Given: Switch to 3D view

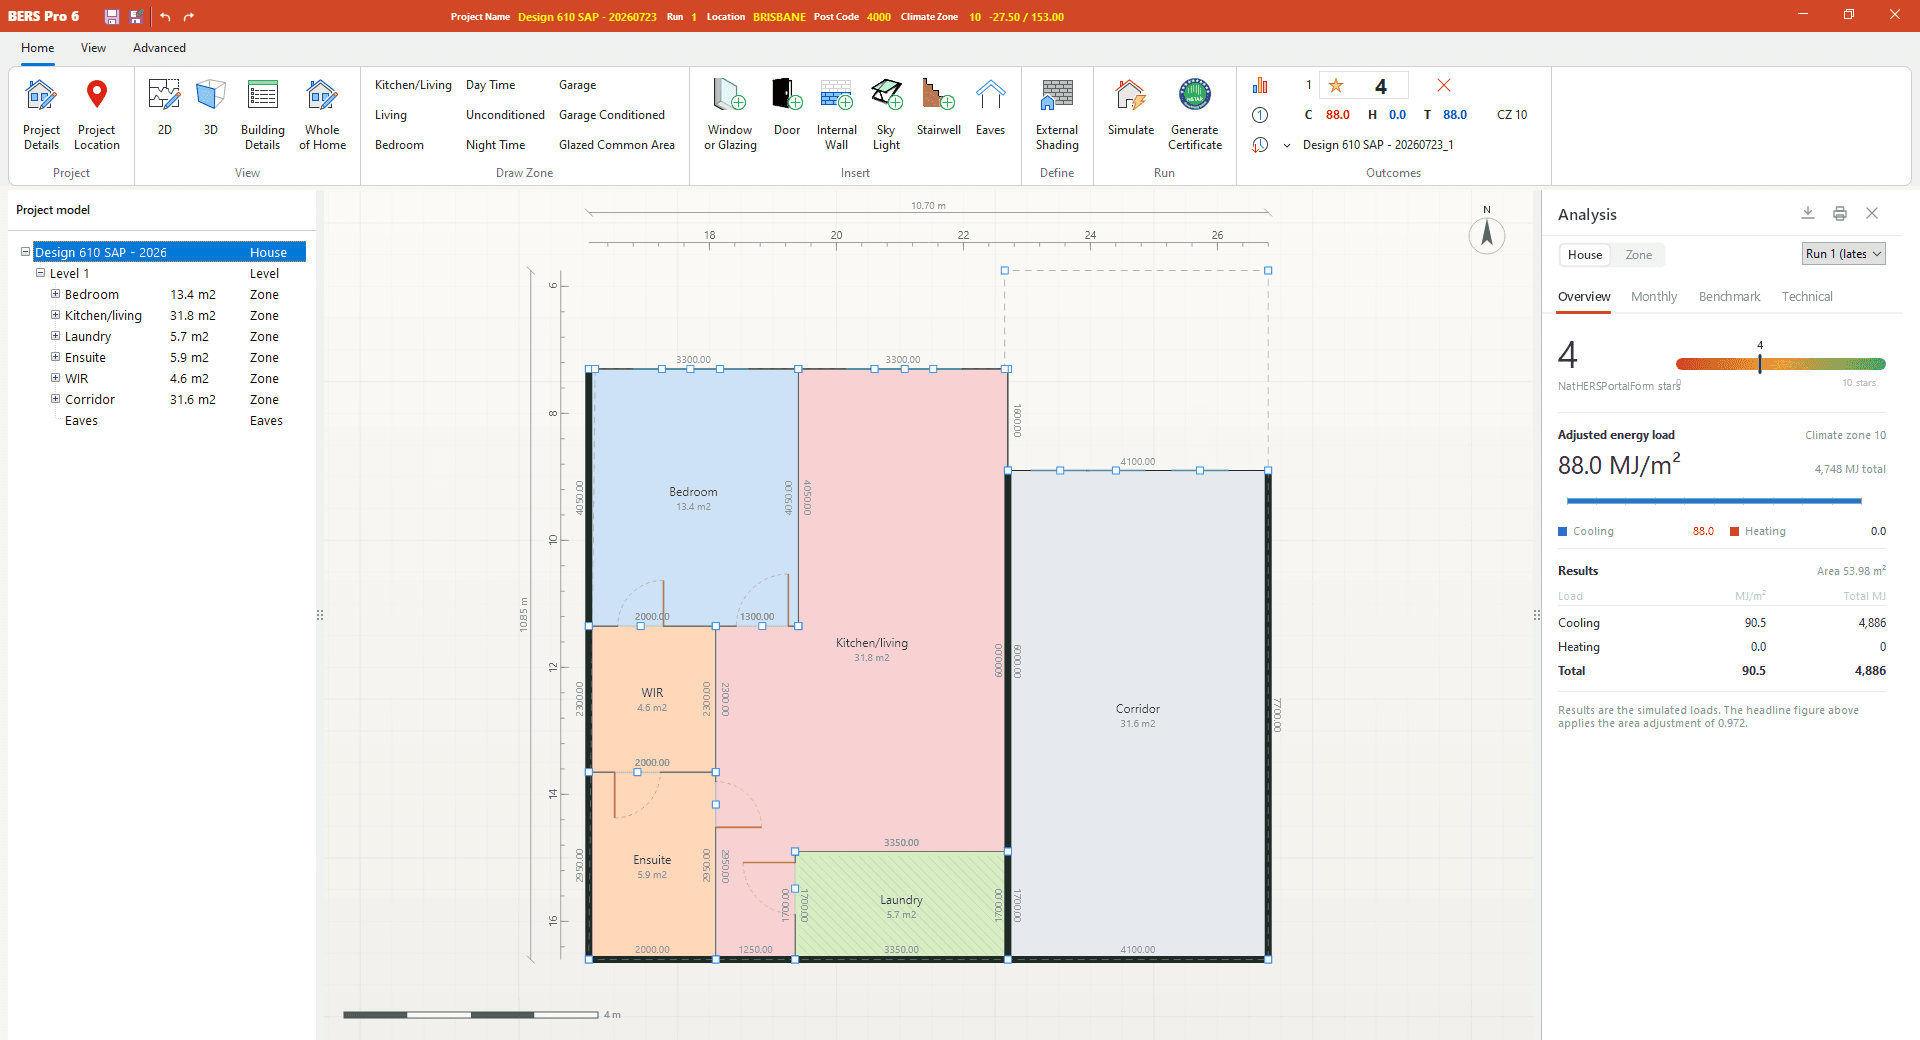Looking at the screenshot, I should click(x=210, y=107).
